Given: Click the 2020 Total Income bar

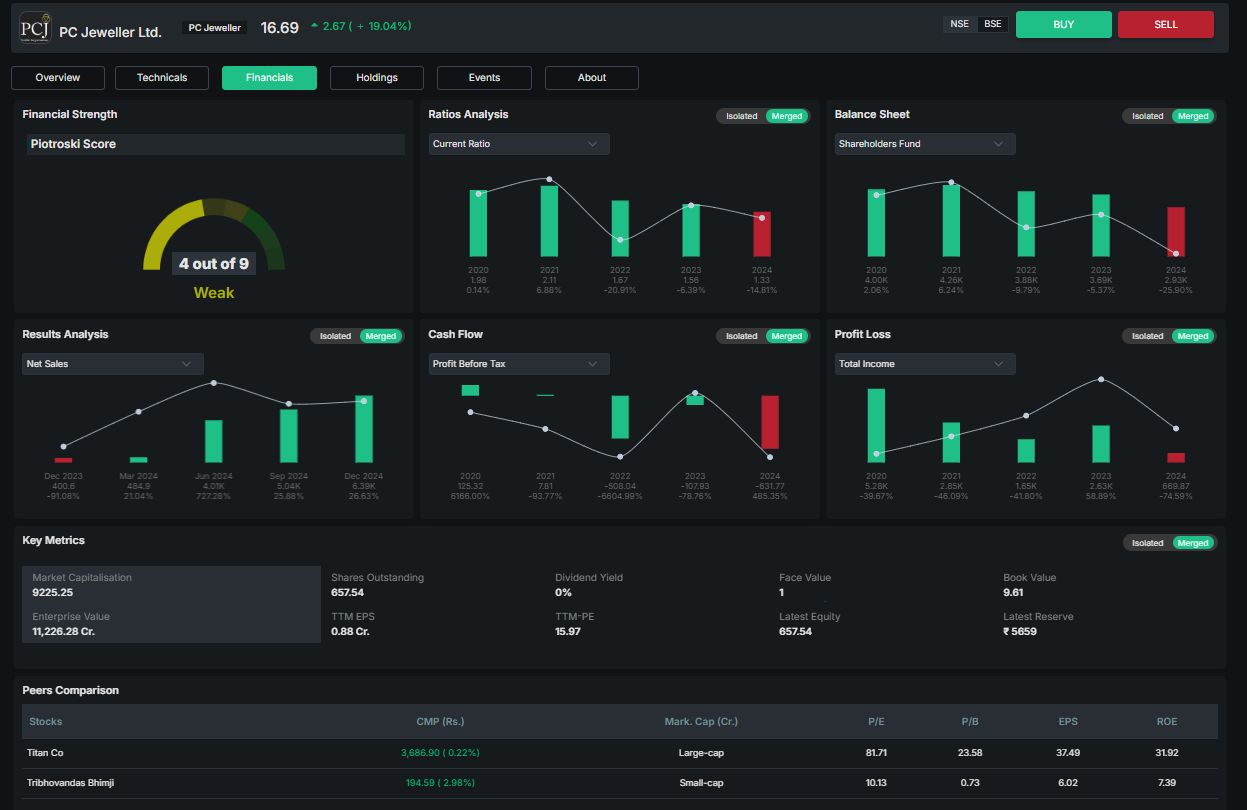Looking at the screenshot, I should point(876,426).
